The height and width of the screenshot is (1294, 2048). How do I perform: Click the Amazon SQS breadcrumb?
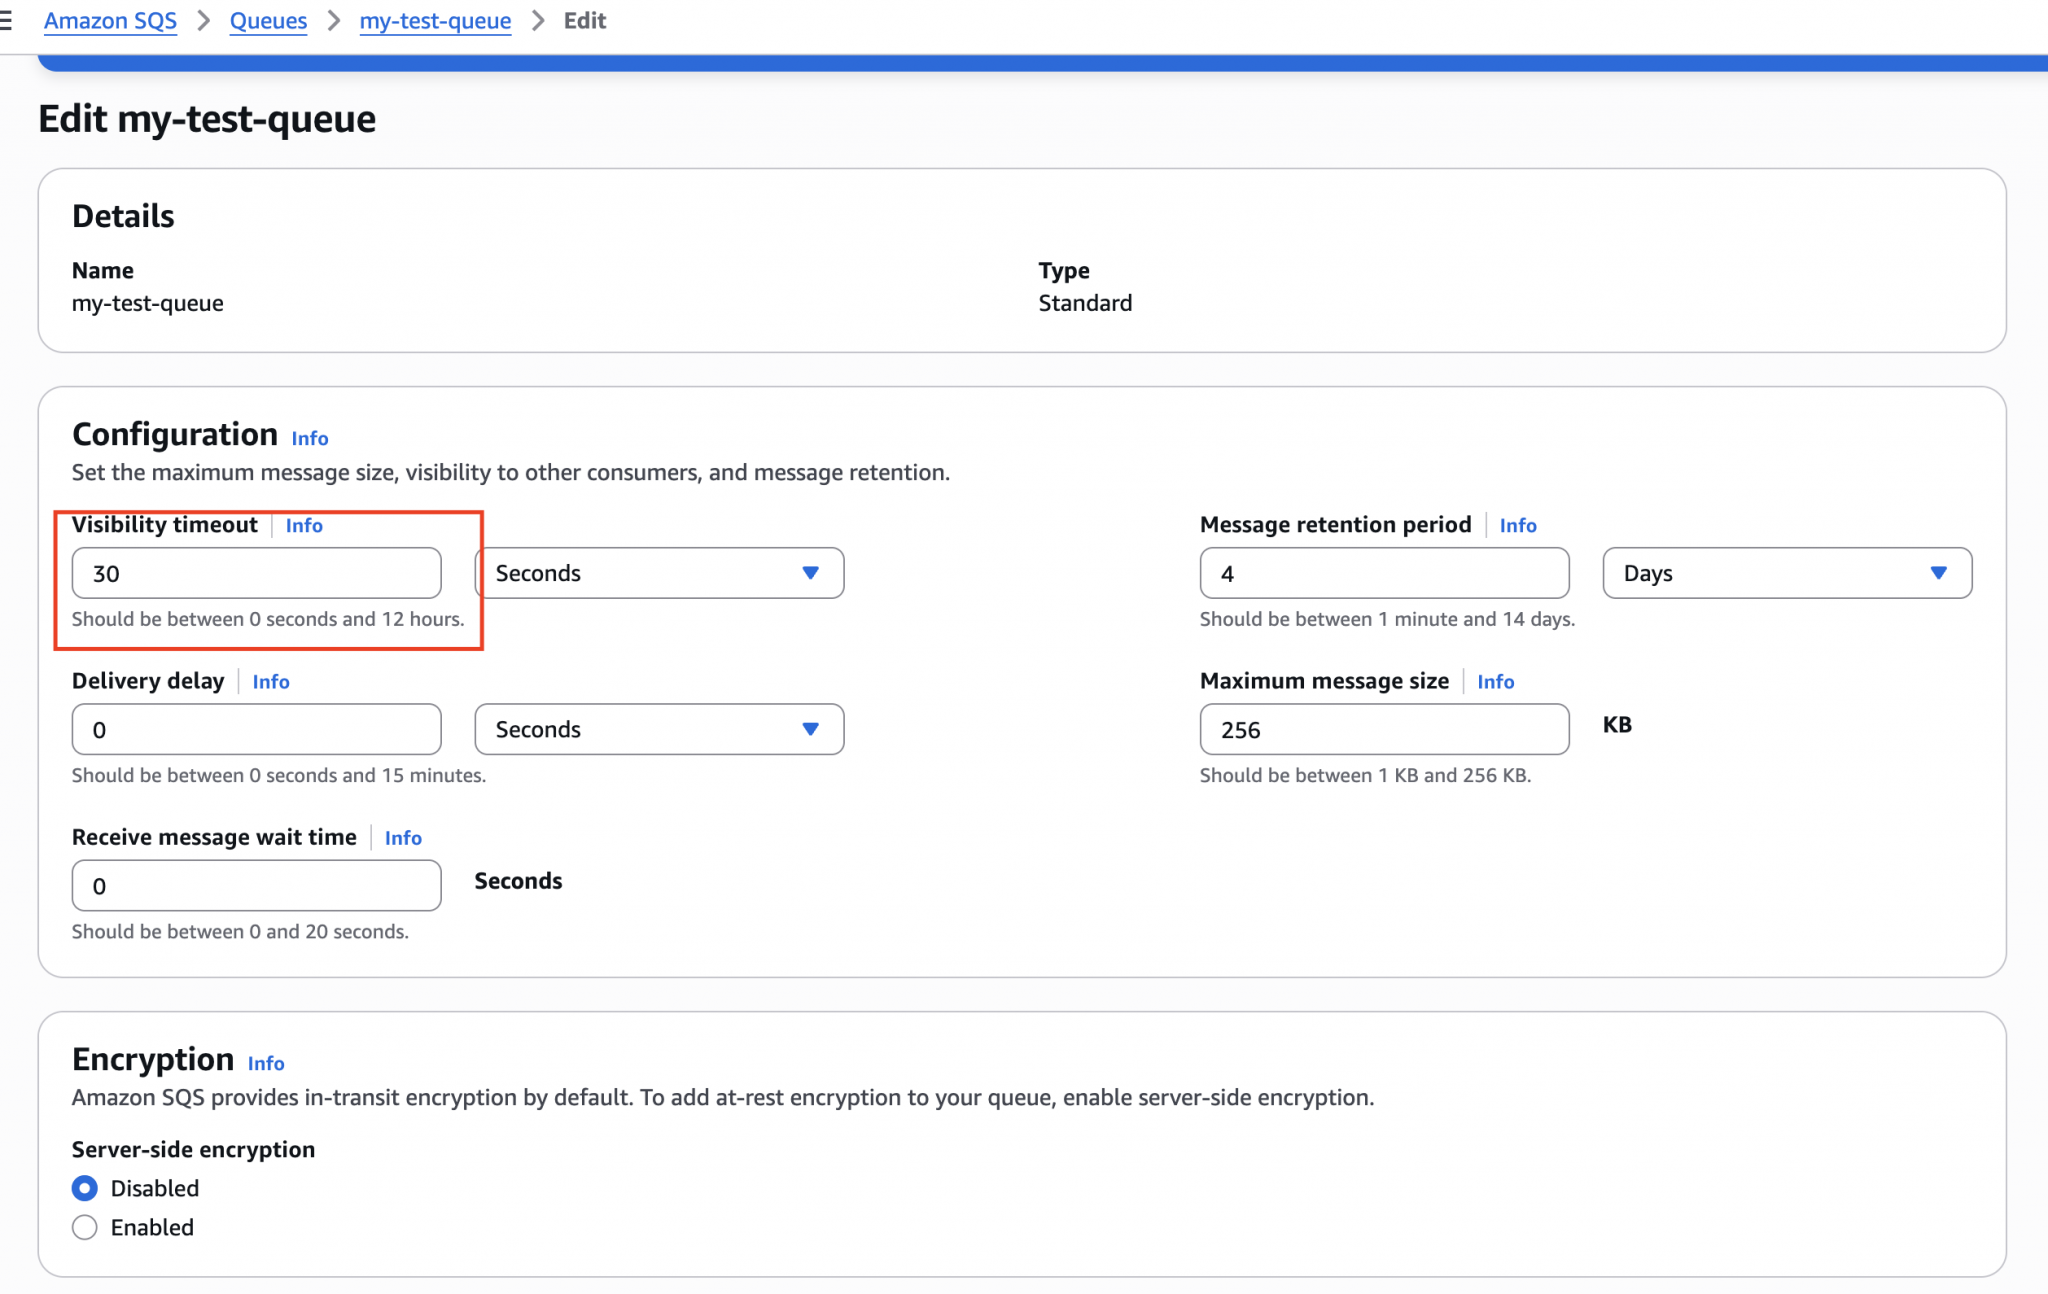(110, 20)
